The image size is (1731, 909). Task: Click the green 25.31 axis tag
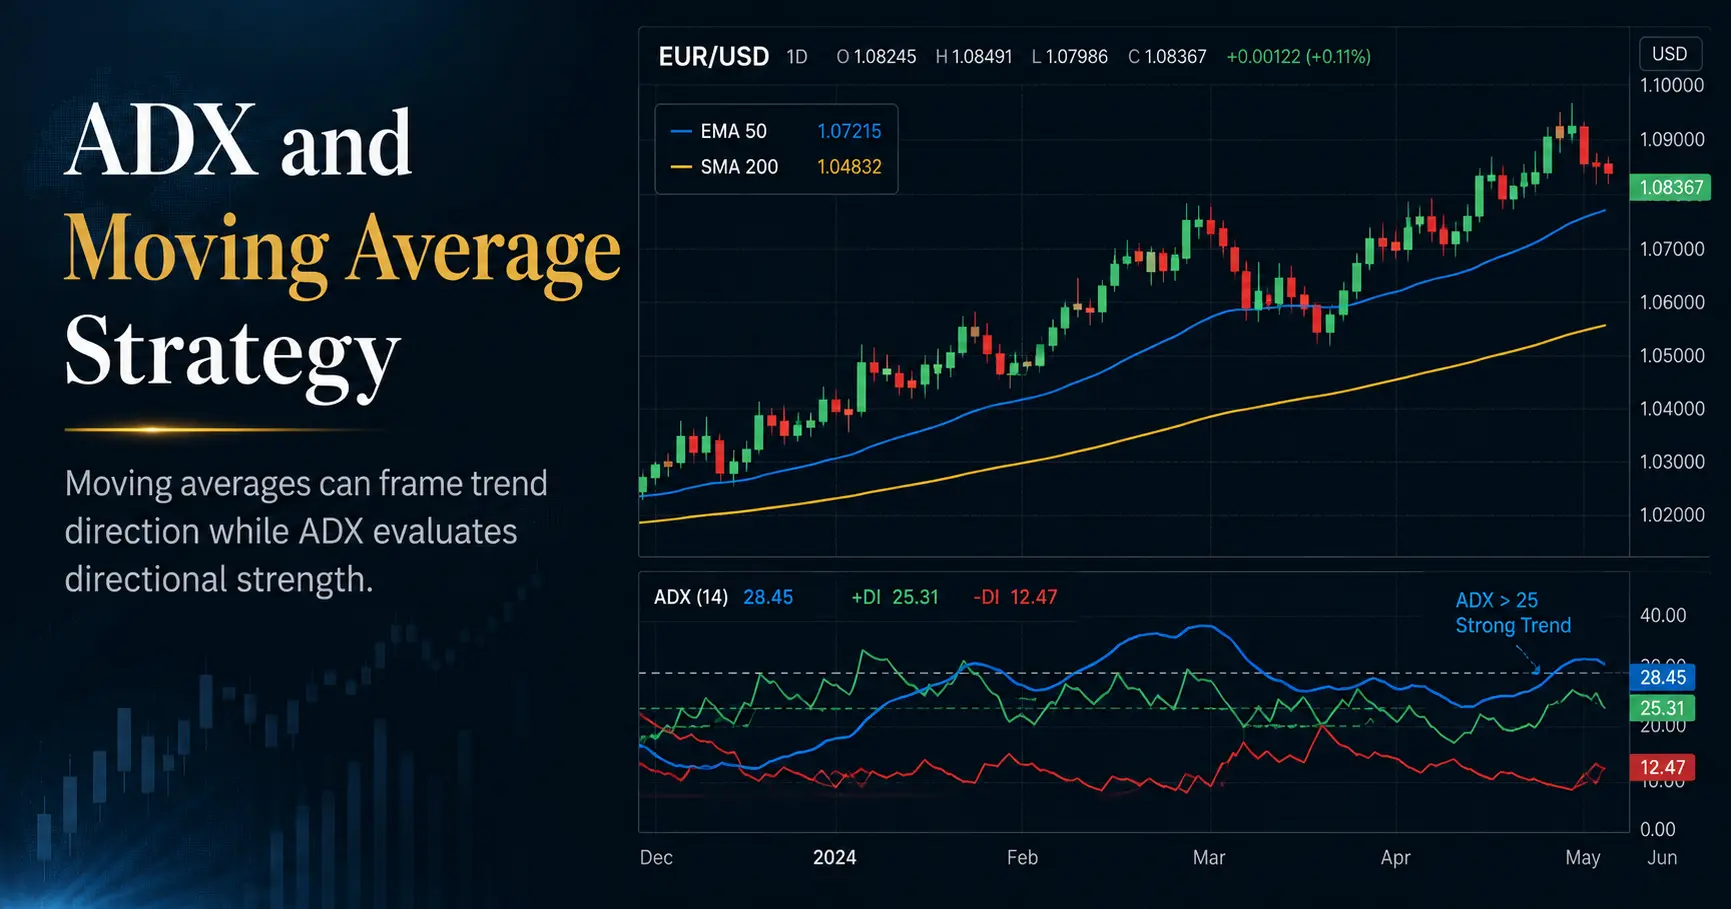pyautogui.click(x=1662, y=708)
